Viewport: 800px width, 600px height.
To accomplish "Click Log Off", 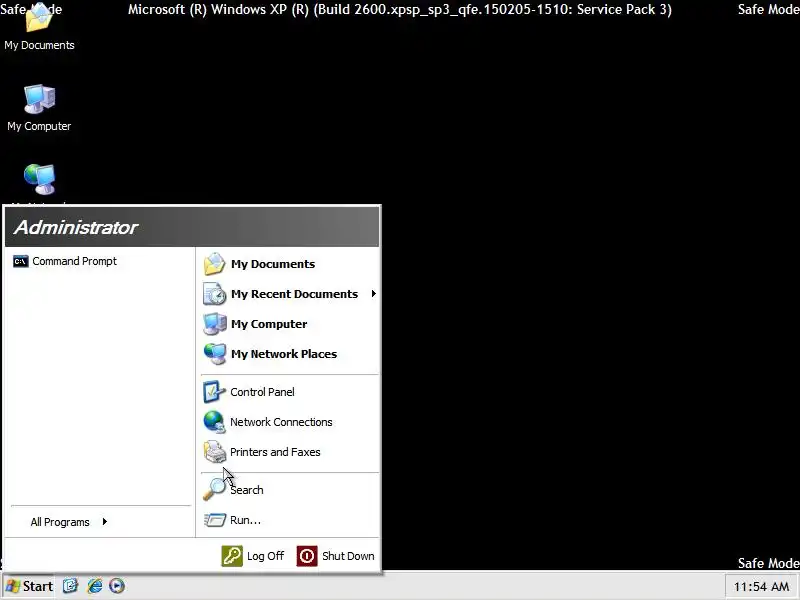I will (253, 556).
